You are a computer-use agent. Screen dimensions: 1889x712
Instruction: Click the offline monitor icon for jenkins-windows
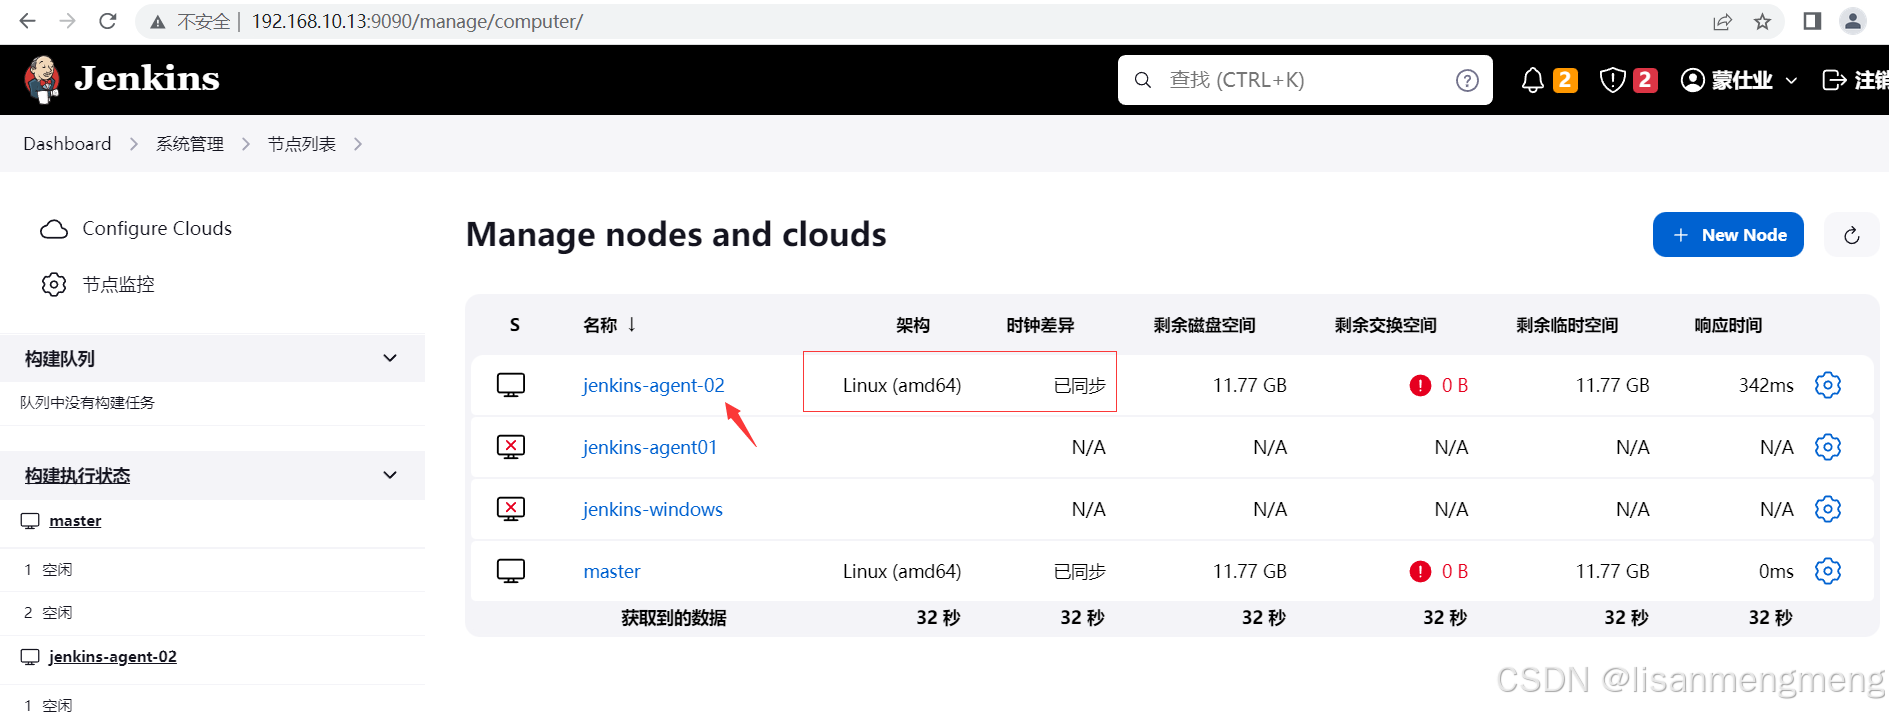511,509
